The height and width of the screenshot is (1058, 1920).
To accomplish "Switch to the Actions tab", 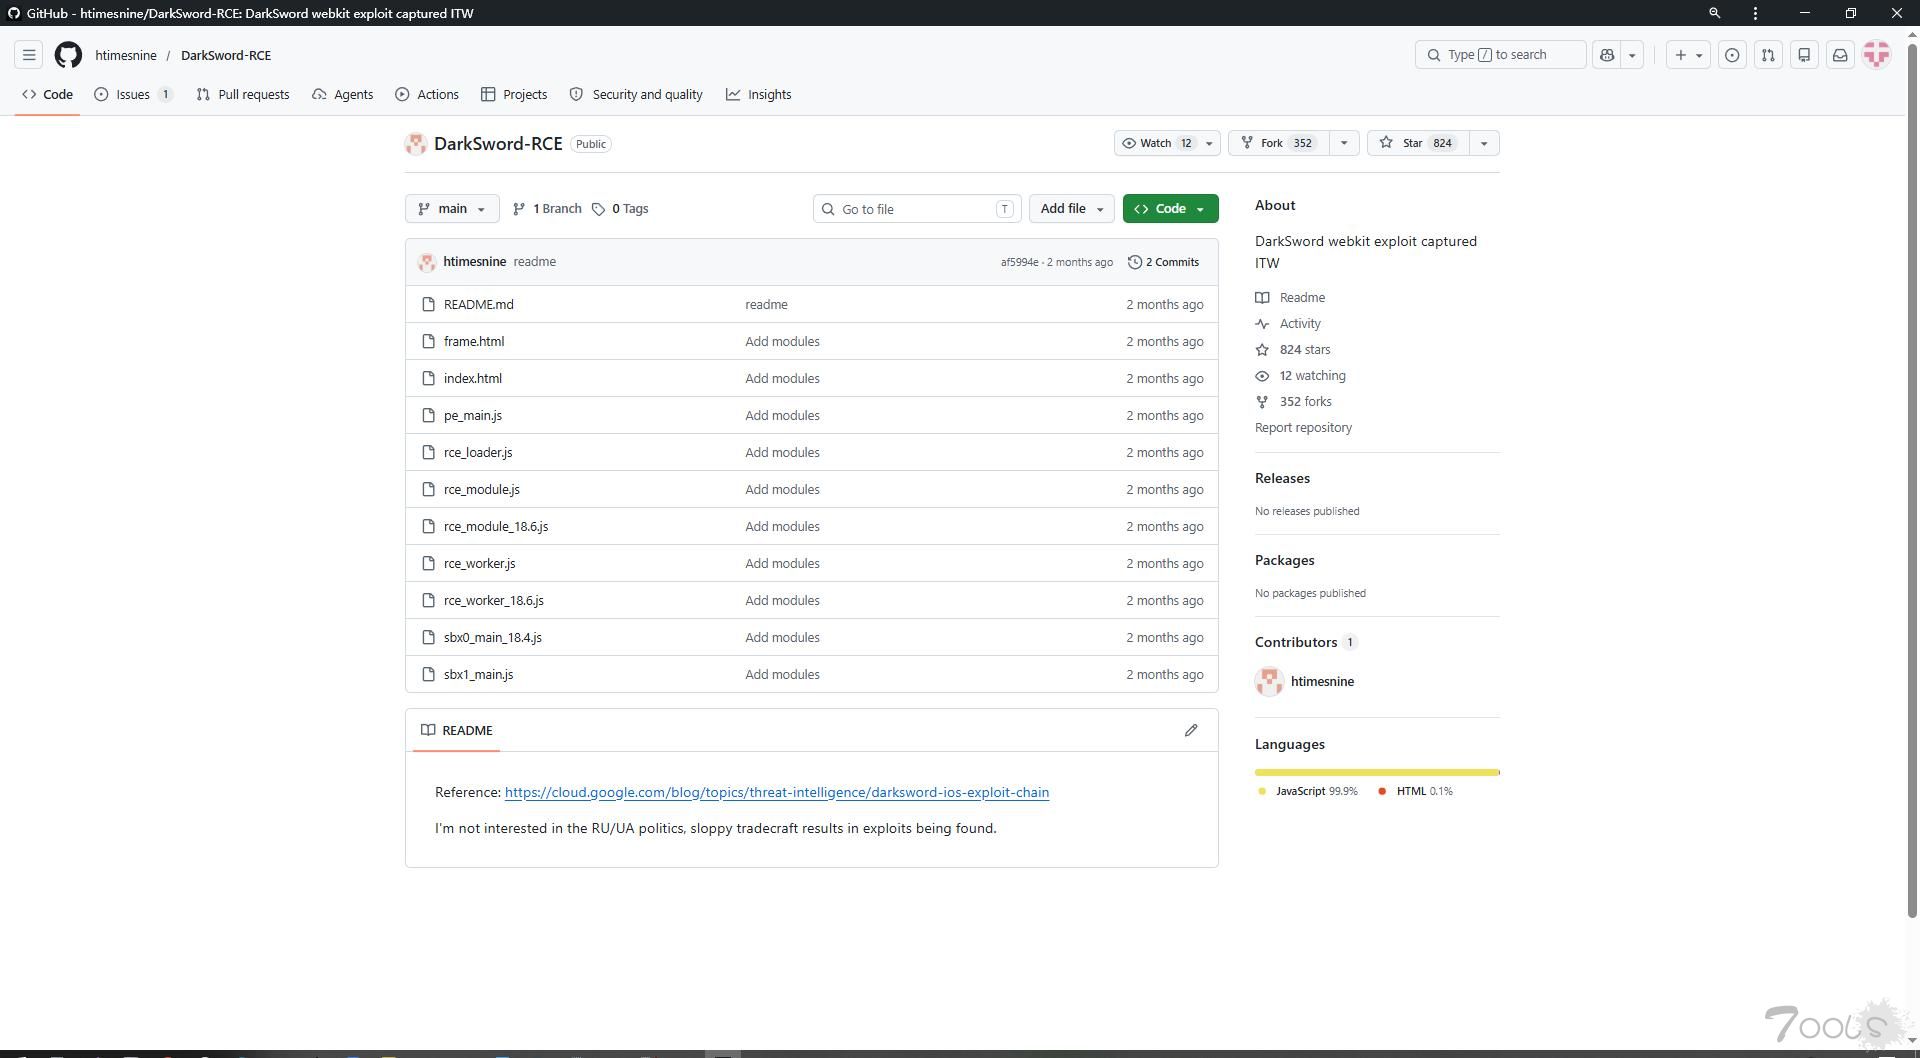I will [427, 94].
